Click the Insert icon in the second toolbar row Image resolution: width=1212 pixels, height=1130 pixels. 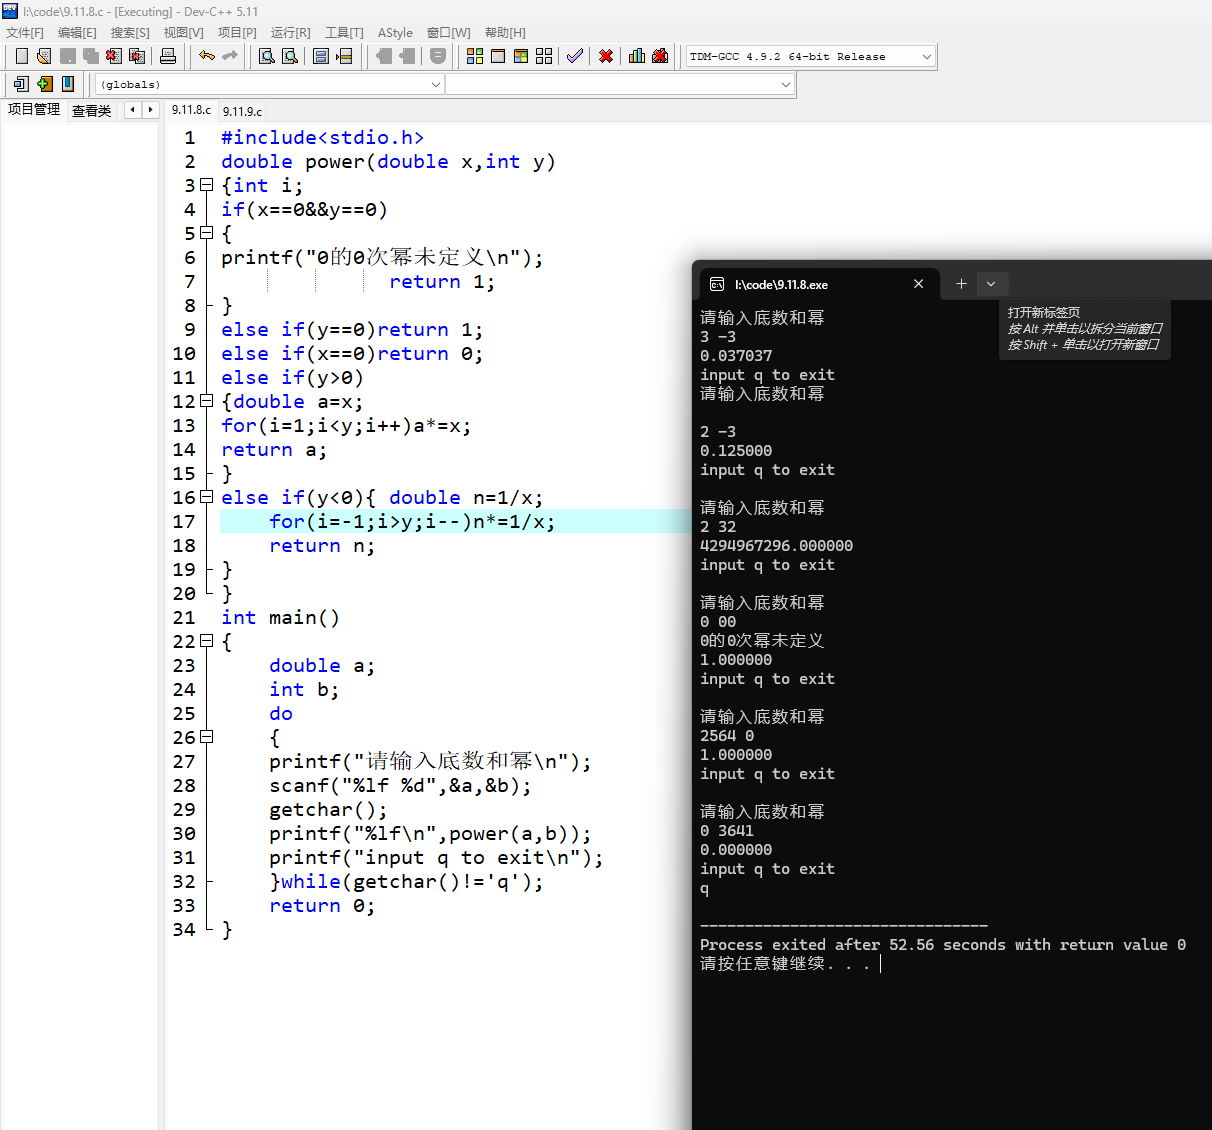tap(21, 84)
